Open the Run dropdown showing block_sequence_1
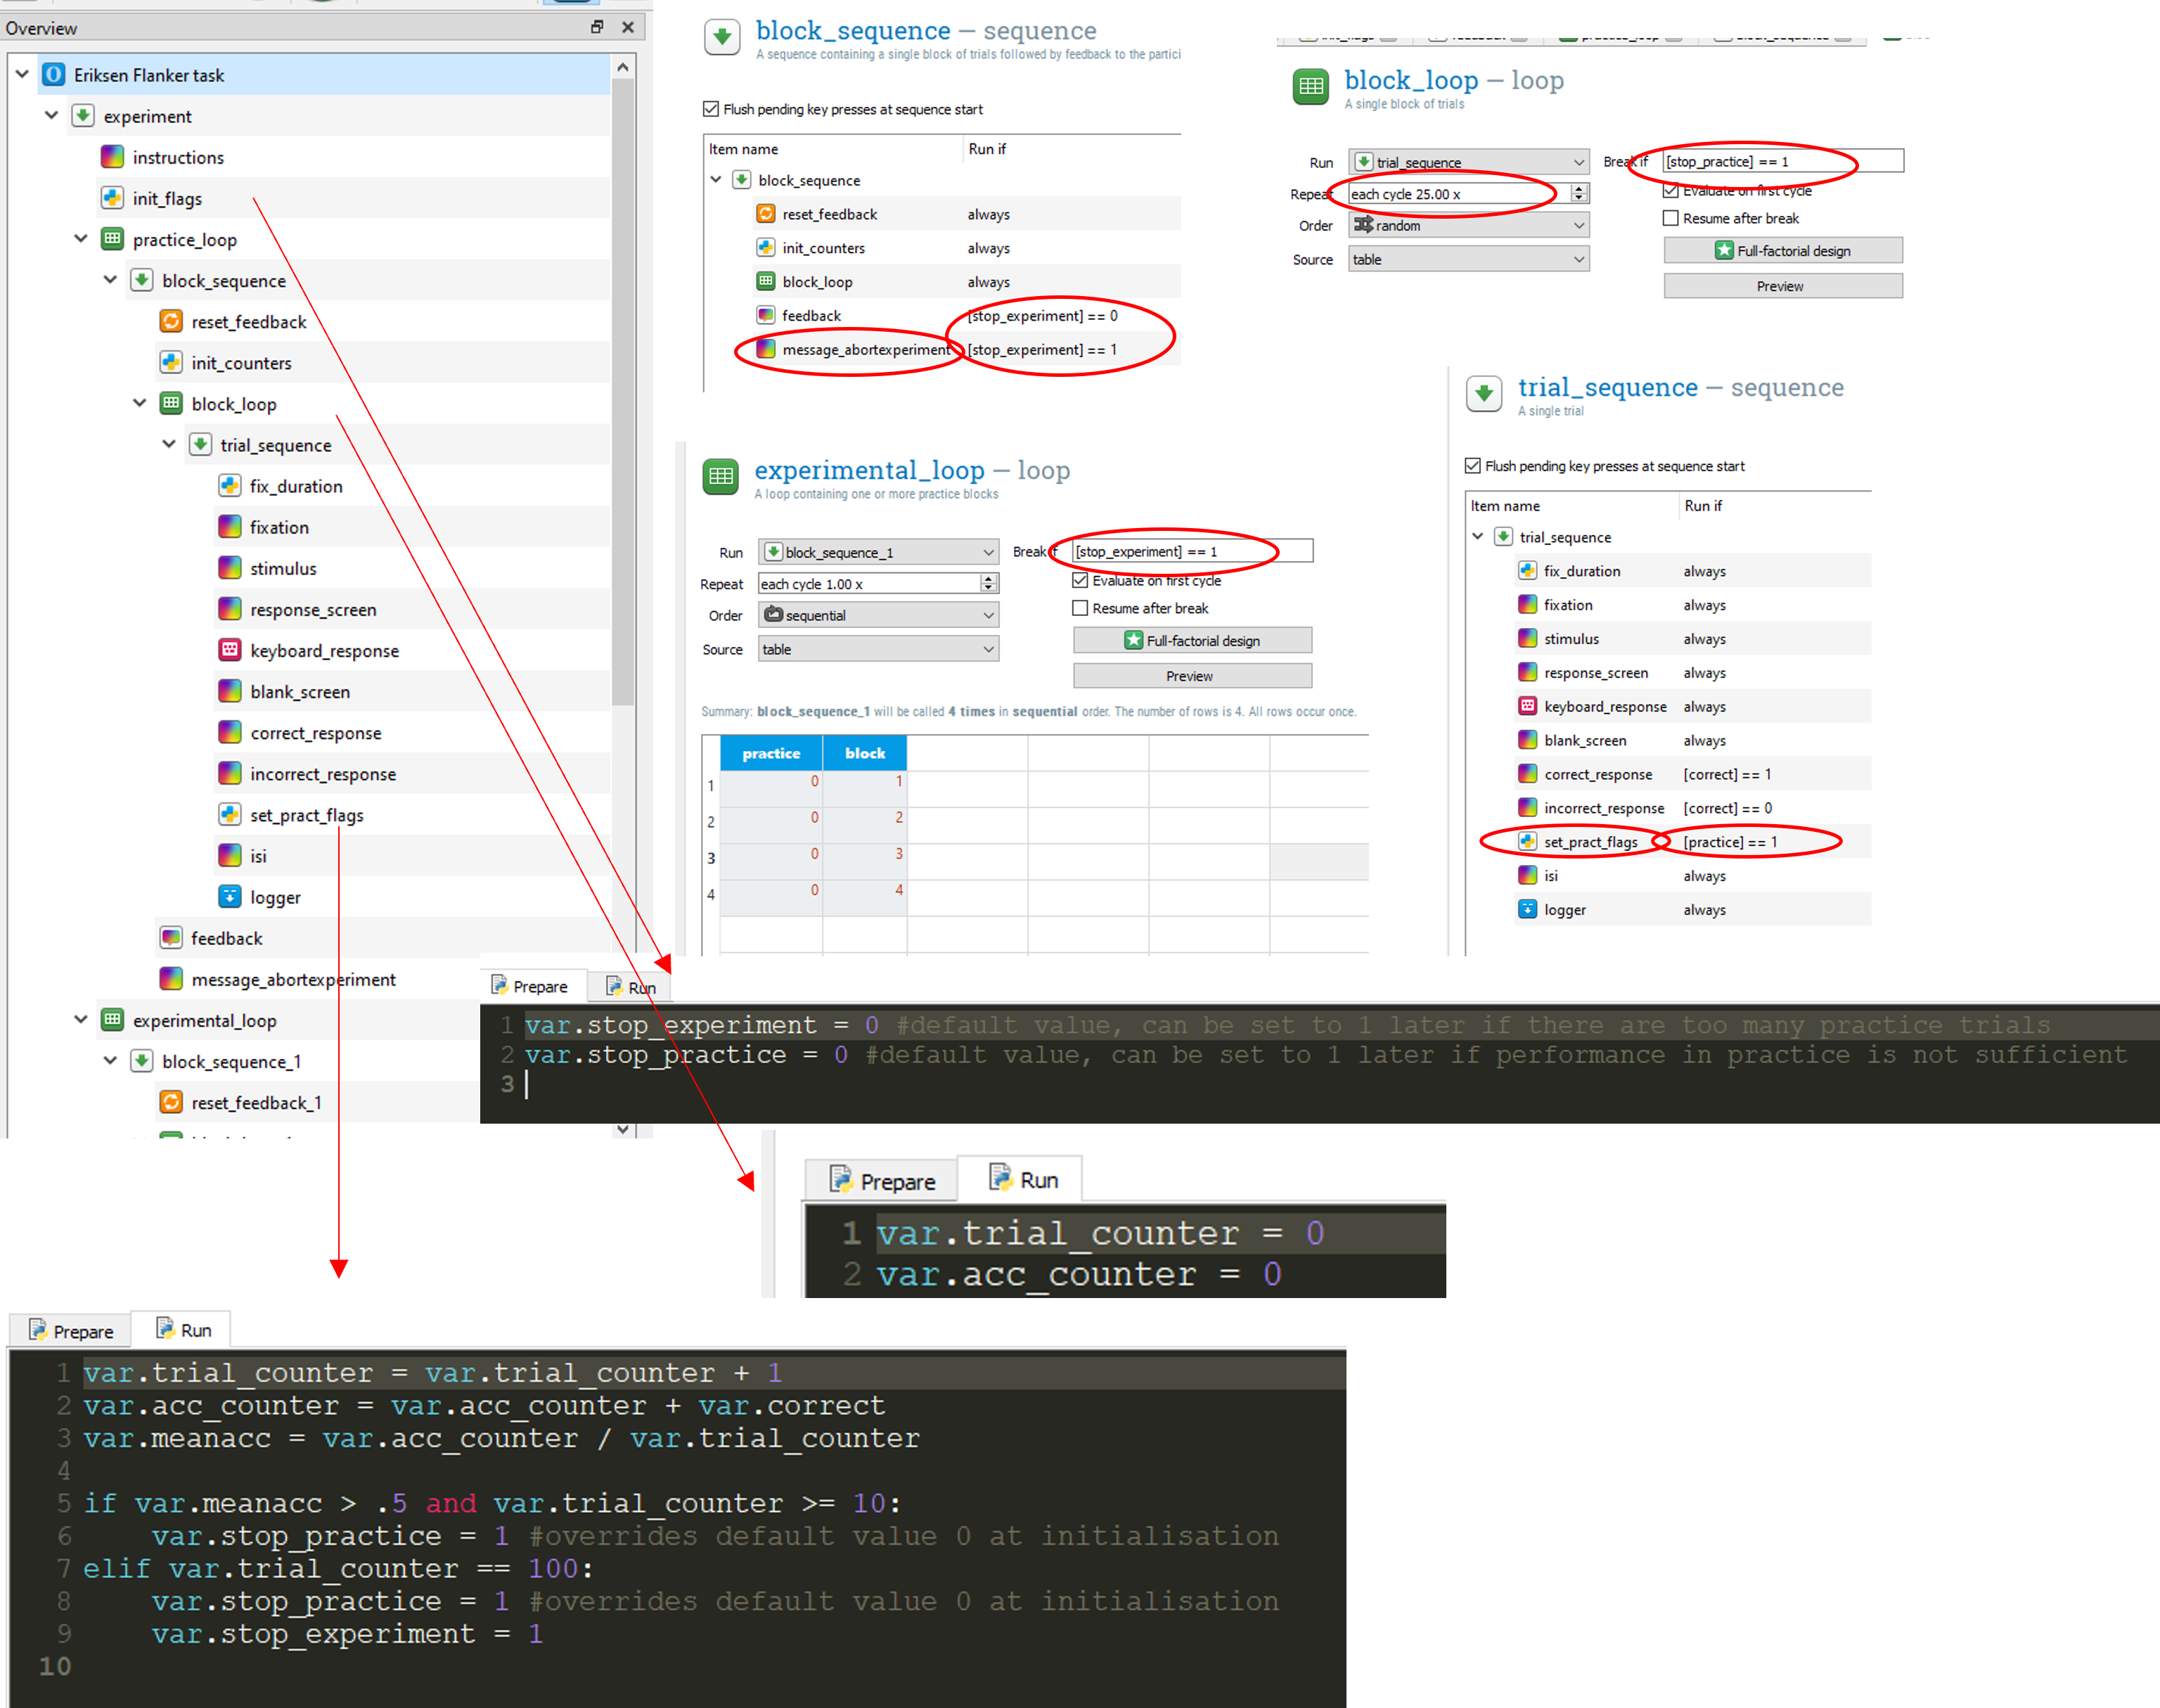This screenshot has height=1708, width=2160. 877,552
